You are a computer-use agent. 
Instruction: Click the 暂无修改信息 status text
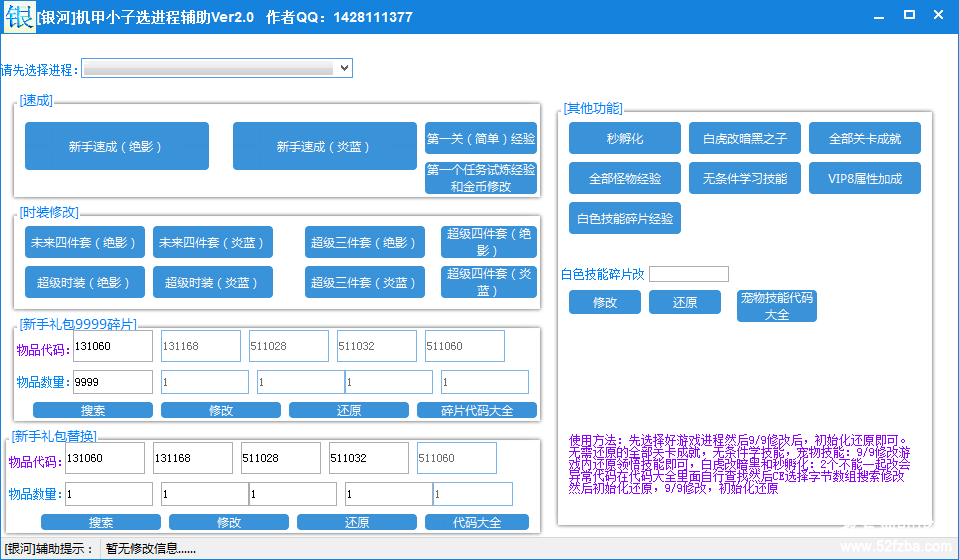[x=150, y=548]
